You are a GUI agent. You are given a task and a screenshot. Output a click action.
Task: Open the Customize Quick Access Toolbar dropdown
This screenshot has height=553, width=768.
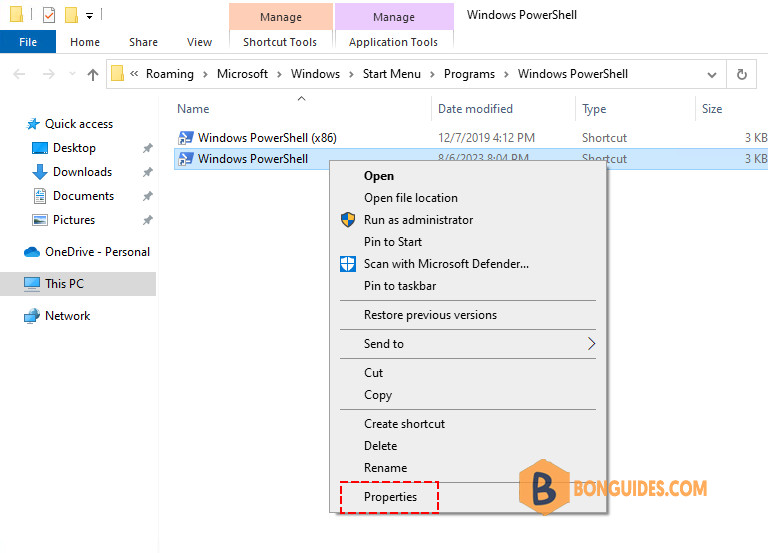coord(89,16)
